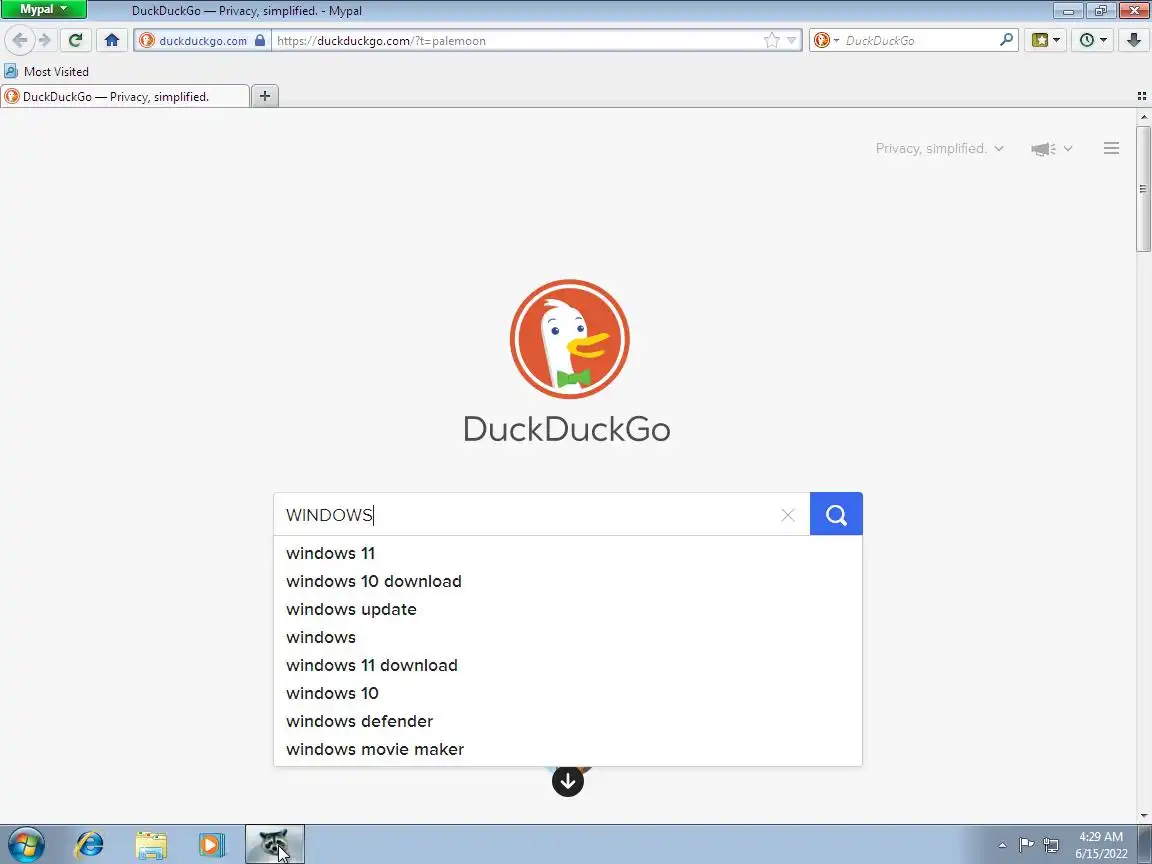Viewport: 1152px width, 864px height.
Task: Click the black down-arrow circle button
Action: [x=568, y=781]
